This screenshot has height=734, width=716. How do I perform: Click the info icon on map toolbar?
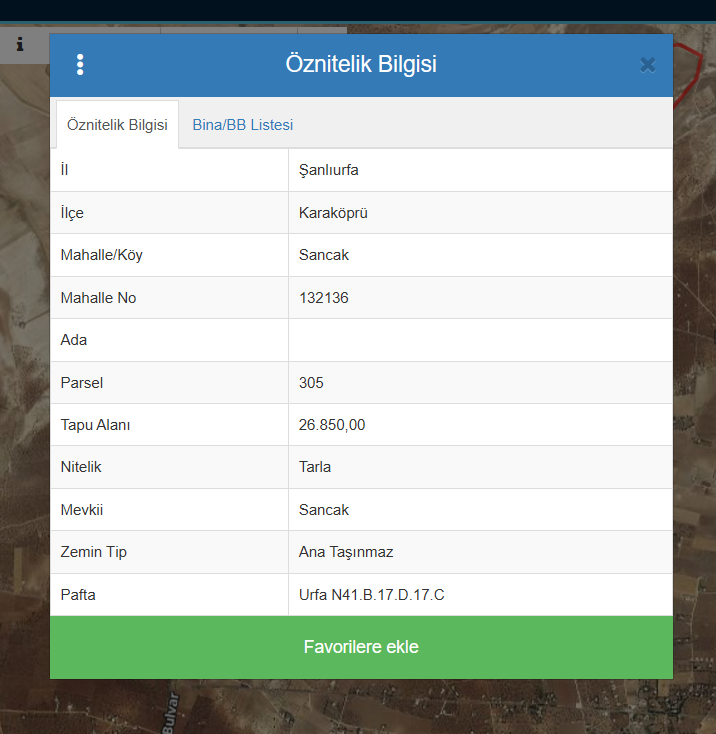tap(20, 45)
